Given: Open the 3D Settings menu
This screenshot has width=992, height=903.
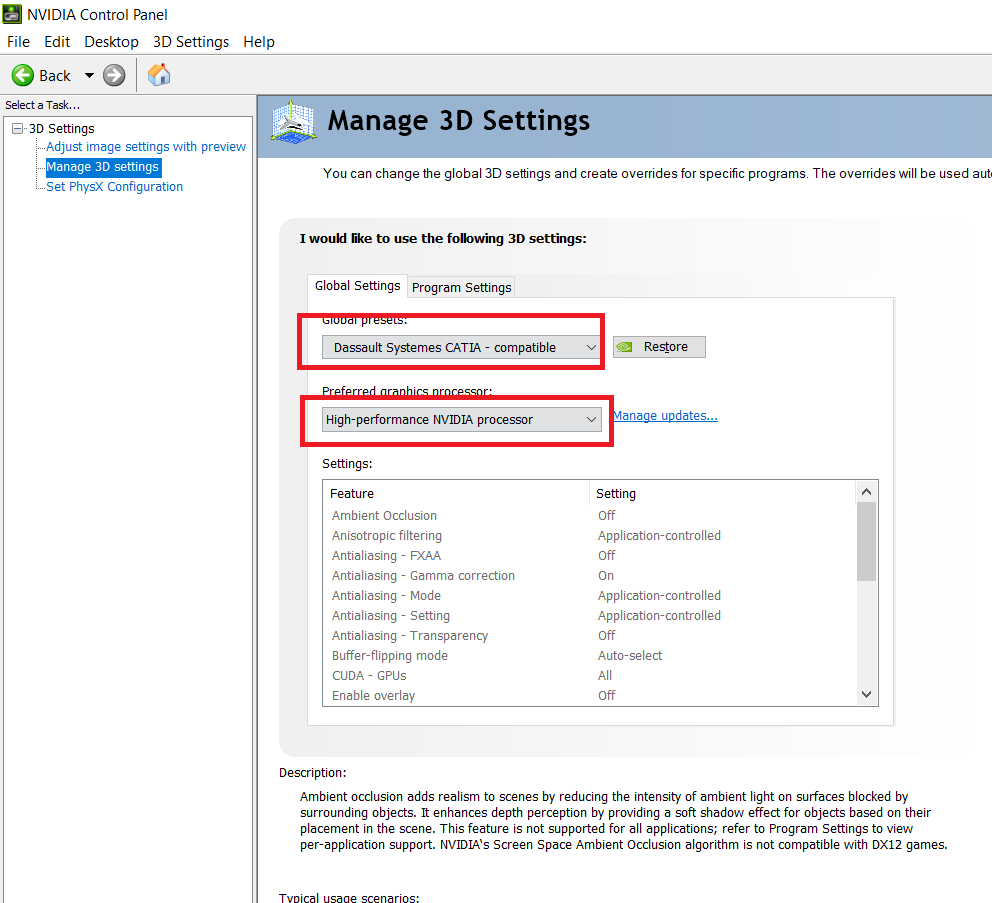Looking at the screenshot, I should [x=191, y=42].
